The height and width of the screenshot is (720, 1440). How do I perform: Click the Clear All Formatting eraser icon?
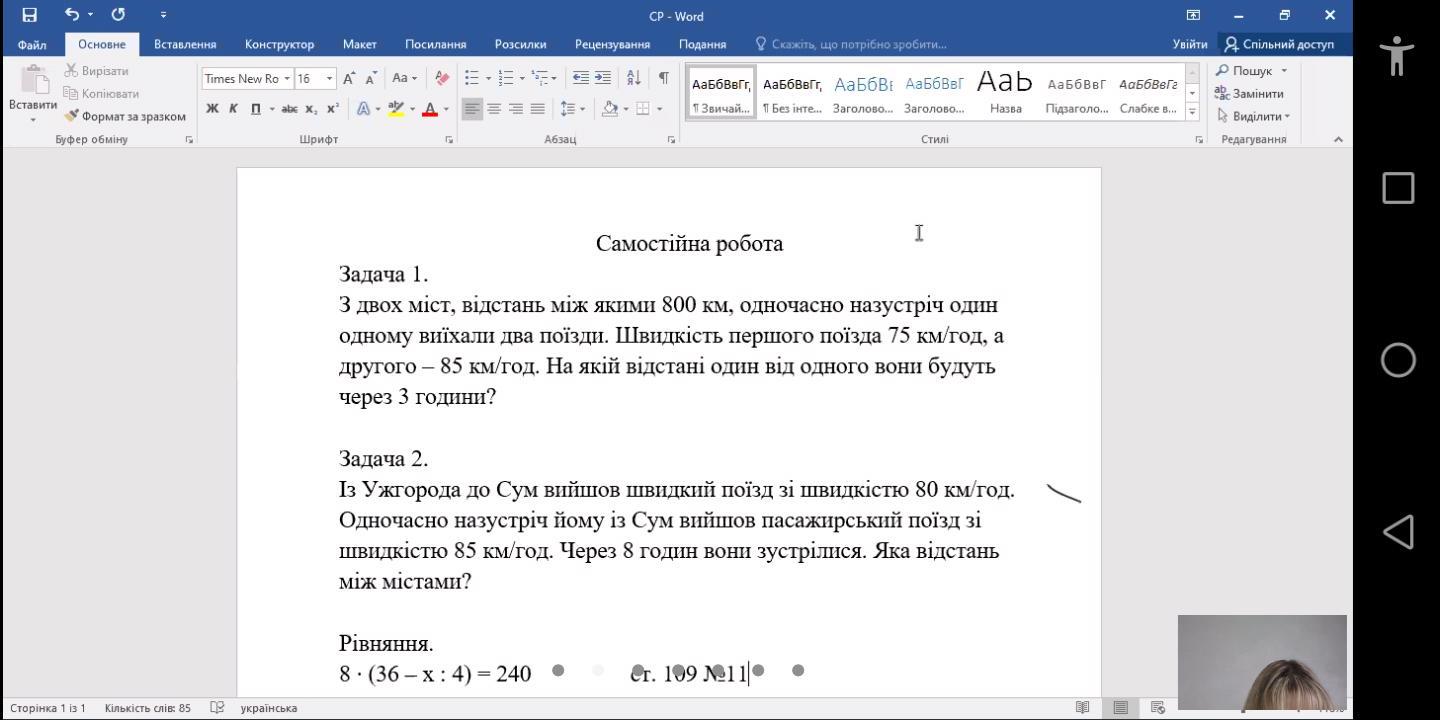click(x=442, y=78)
